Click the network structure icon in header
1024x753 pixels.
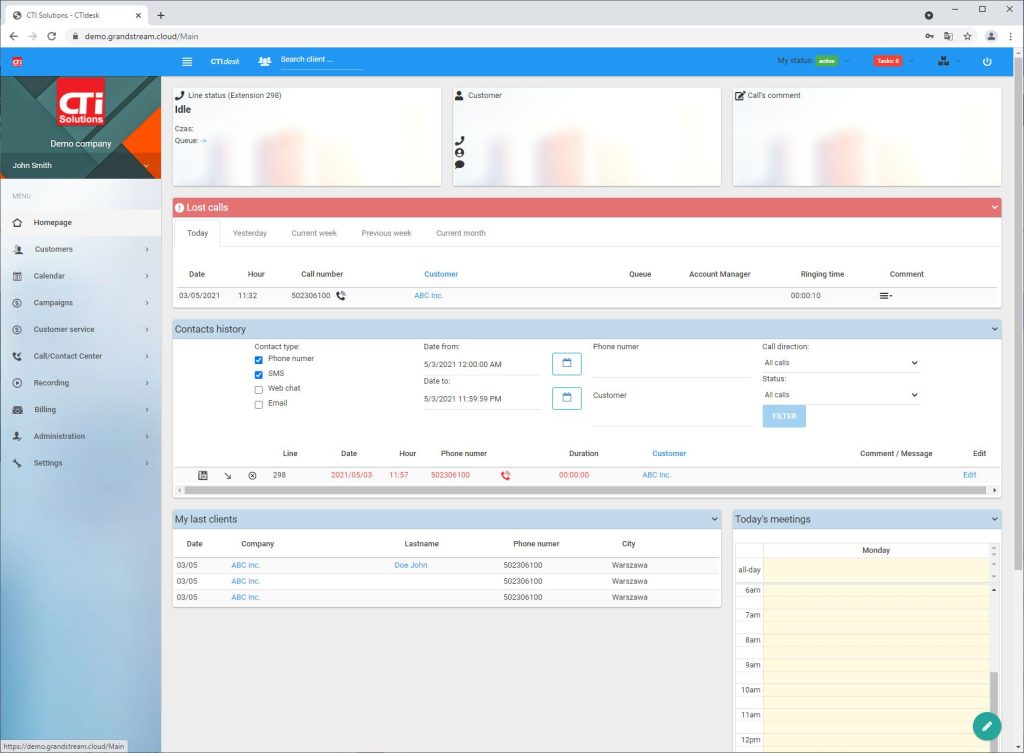tap(943, 61)
